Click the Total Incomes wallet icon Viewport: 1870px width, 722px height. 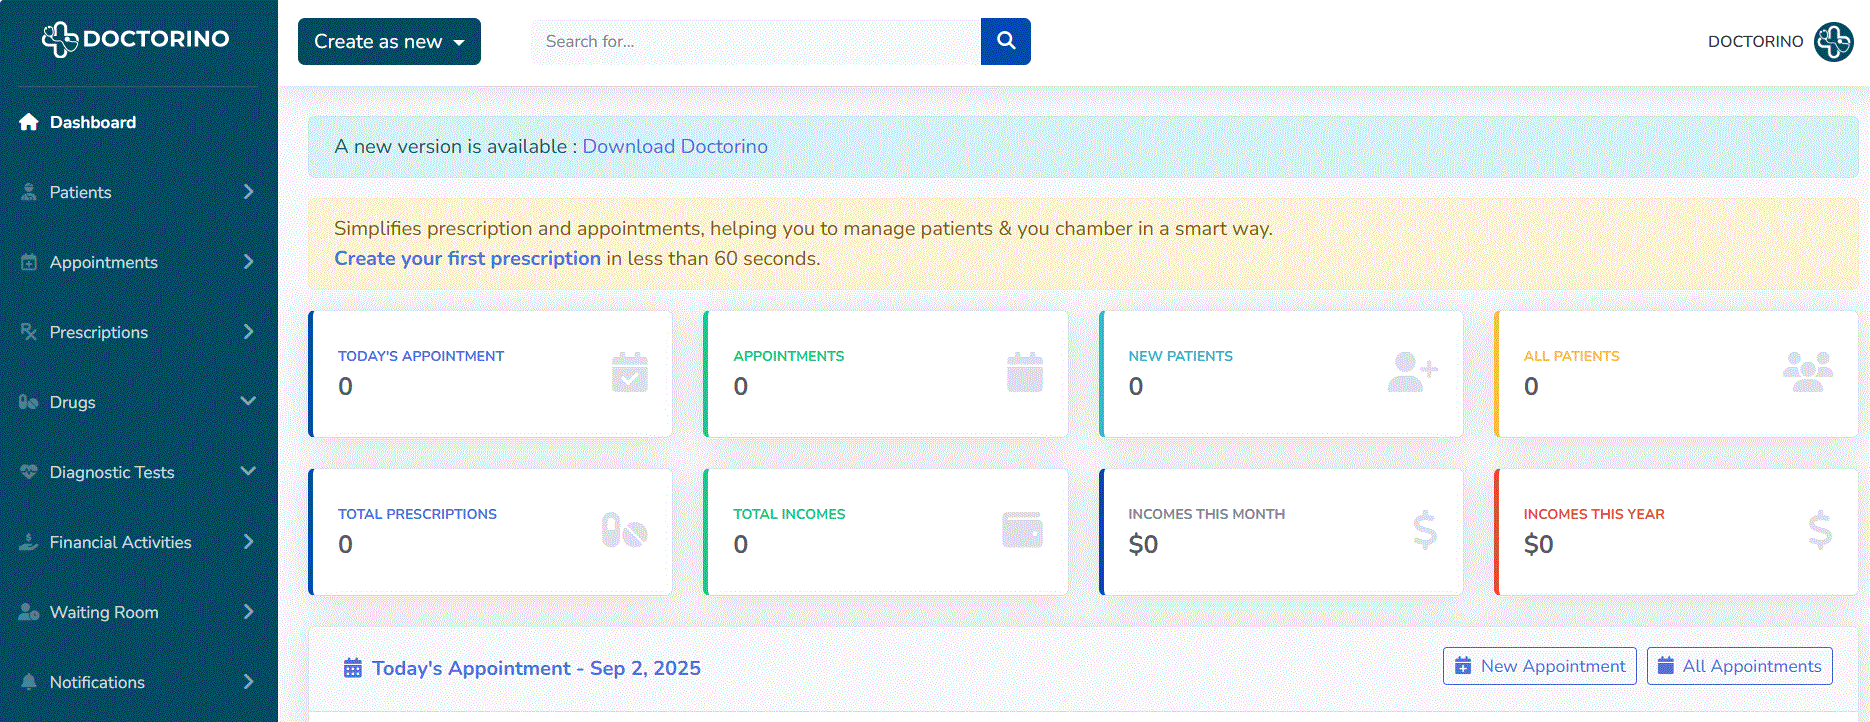(x=1022, y=530)
